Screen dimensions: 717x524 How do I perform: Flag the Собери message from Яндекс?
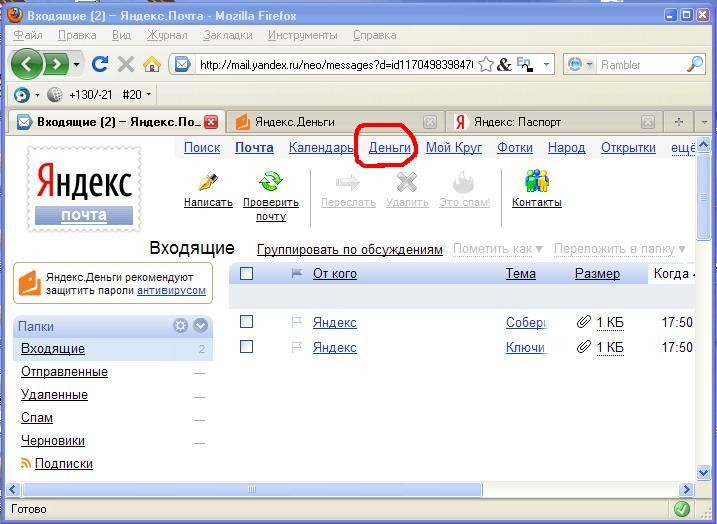click(x=297, y=322)
